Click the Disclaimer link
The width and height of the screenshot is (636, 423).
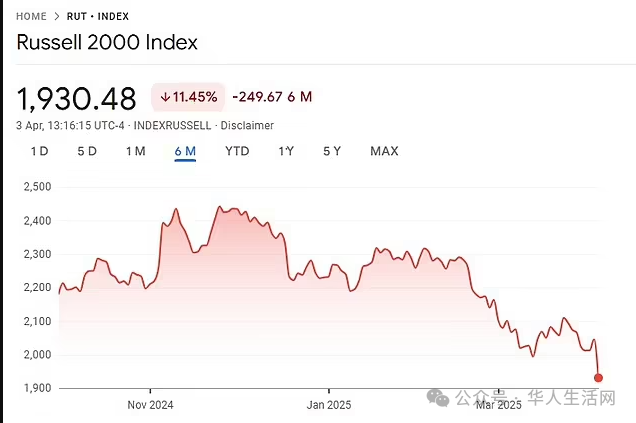[246, 125]
